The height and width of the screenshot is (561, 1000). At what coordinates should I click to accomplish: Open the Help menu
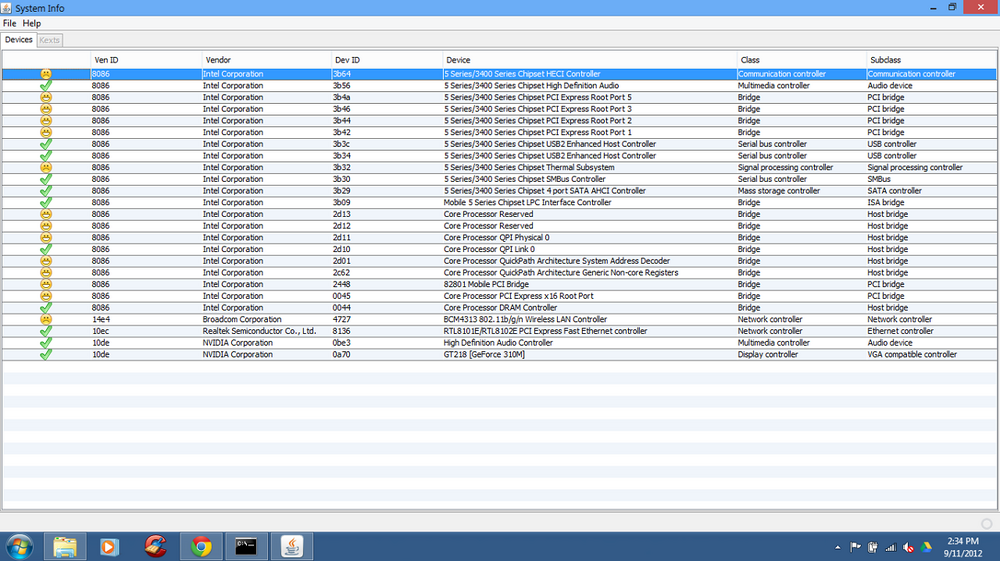tap(32, 23)
